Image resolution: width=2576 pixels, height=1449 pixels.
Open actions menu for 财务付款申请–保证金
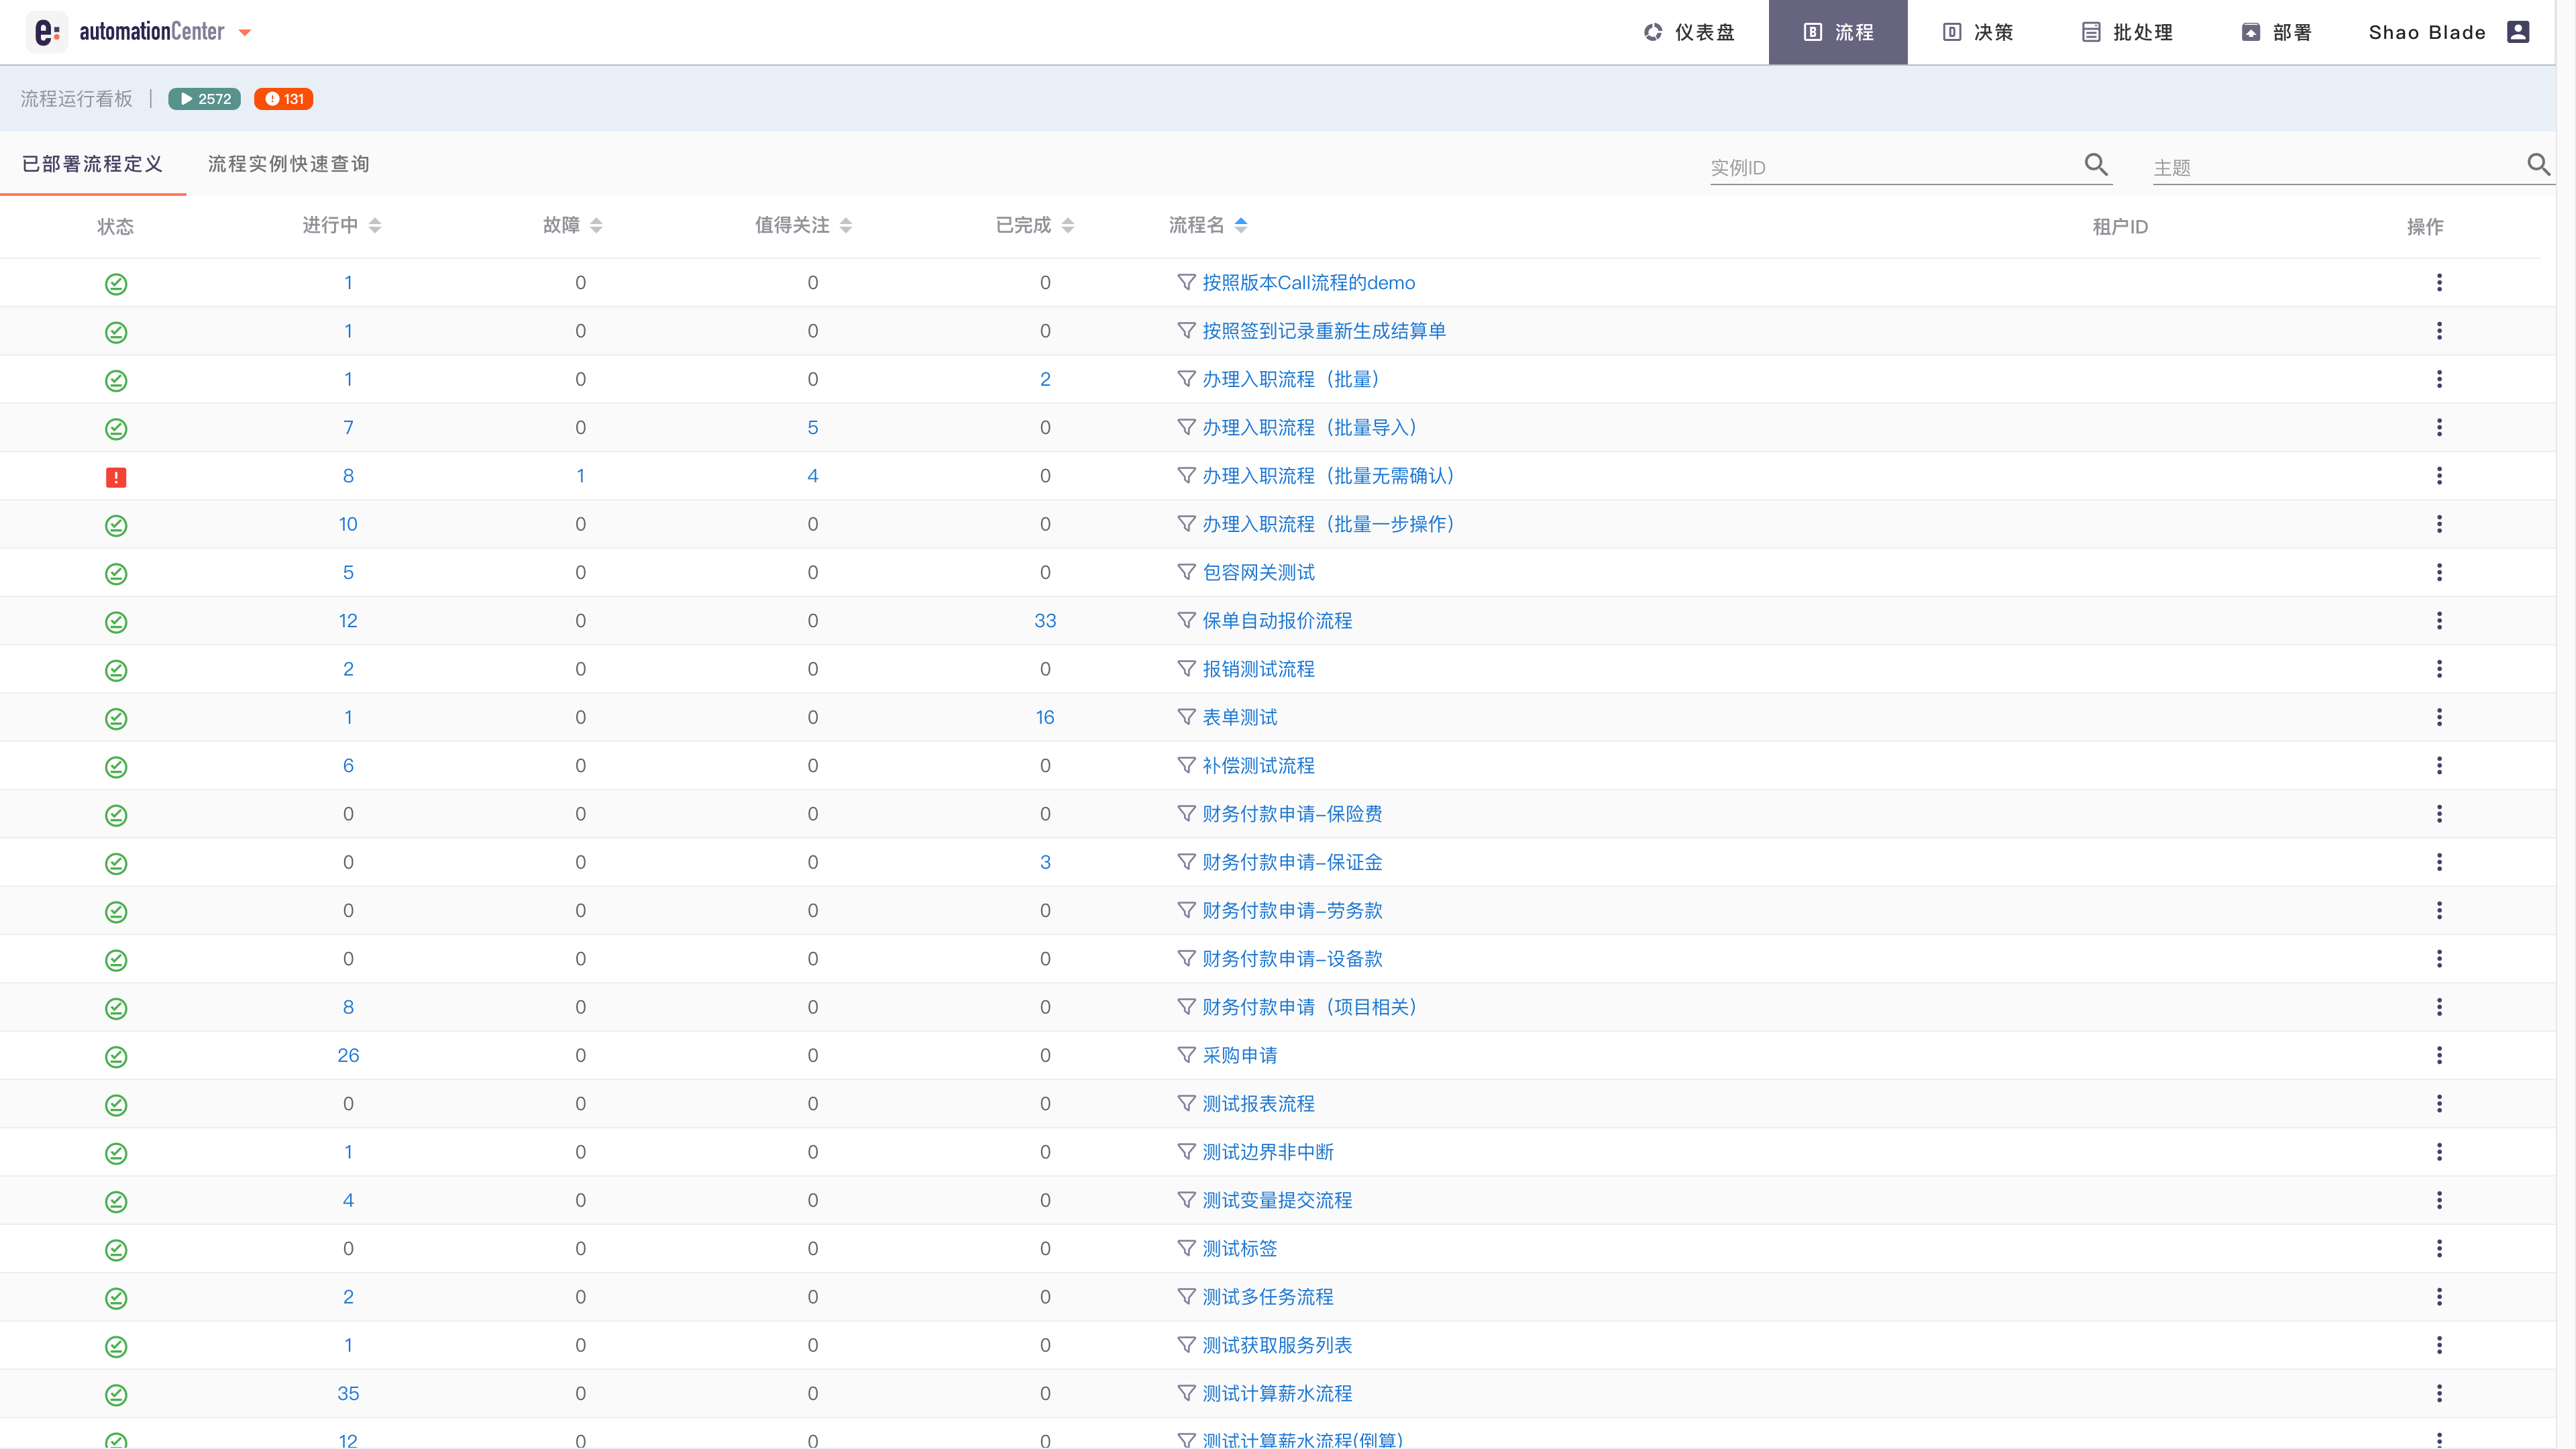tap(2439, 862)
